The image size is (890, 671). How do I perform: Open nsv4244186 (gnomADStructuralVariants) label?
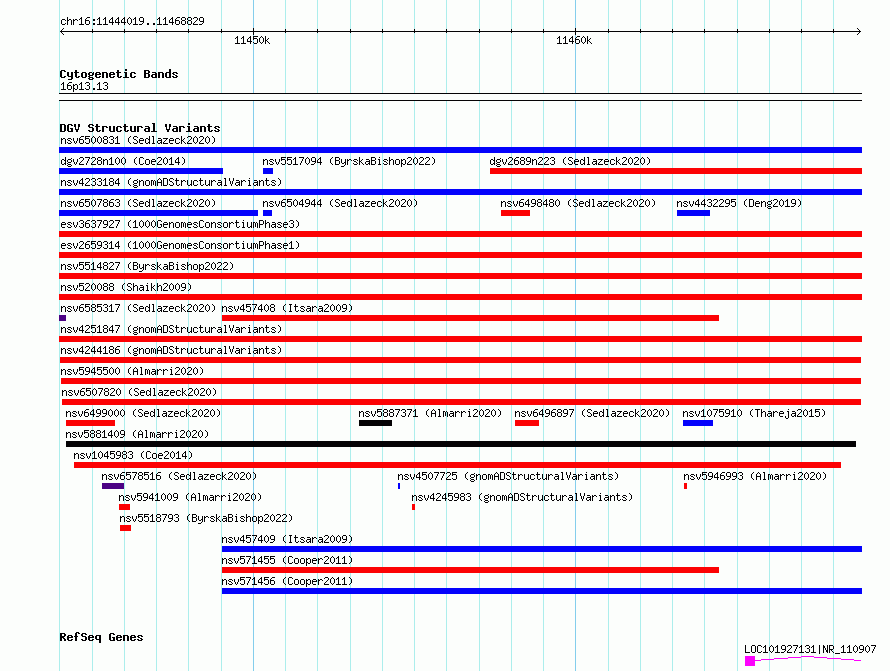pos(171,350)
